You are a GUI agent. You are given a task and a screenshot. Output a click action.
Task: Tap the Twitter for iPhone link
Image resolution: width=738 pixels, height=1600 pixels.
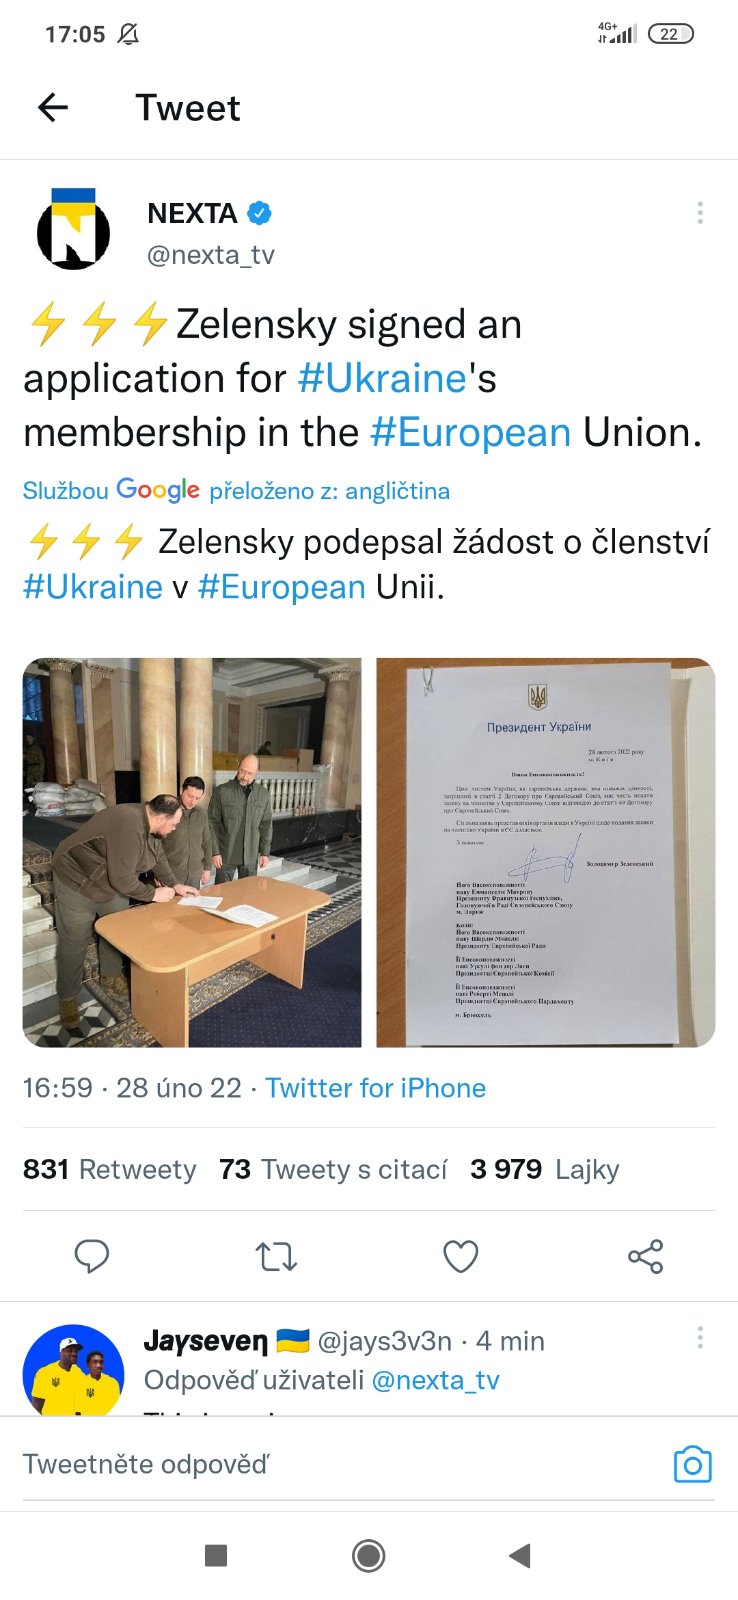click(x=375, y=1088)
